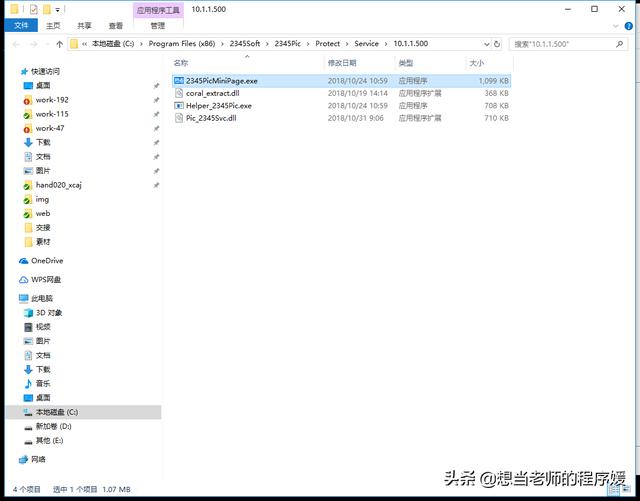Click the new folder icon in title bar
The image size is (640, 501).
47,9
